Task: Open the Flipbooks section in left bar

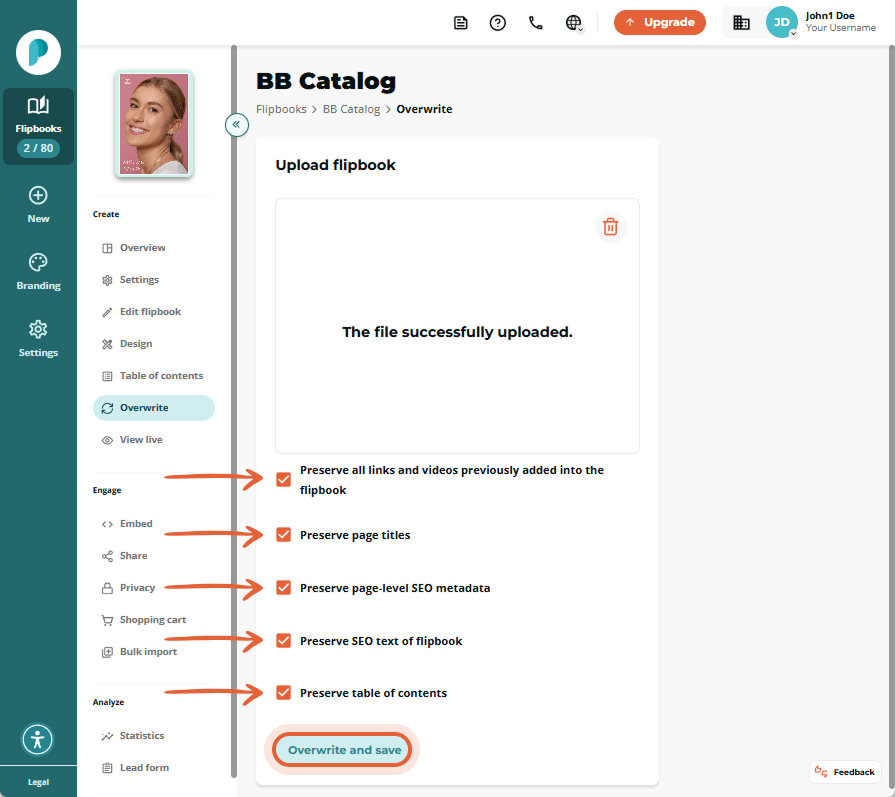Action: [x=38, y=126]
